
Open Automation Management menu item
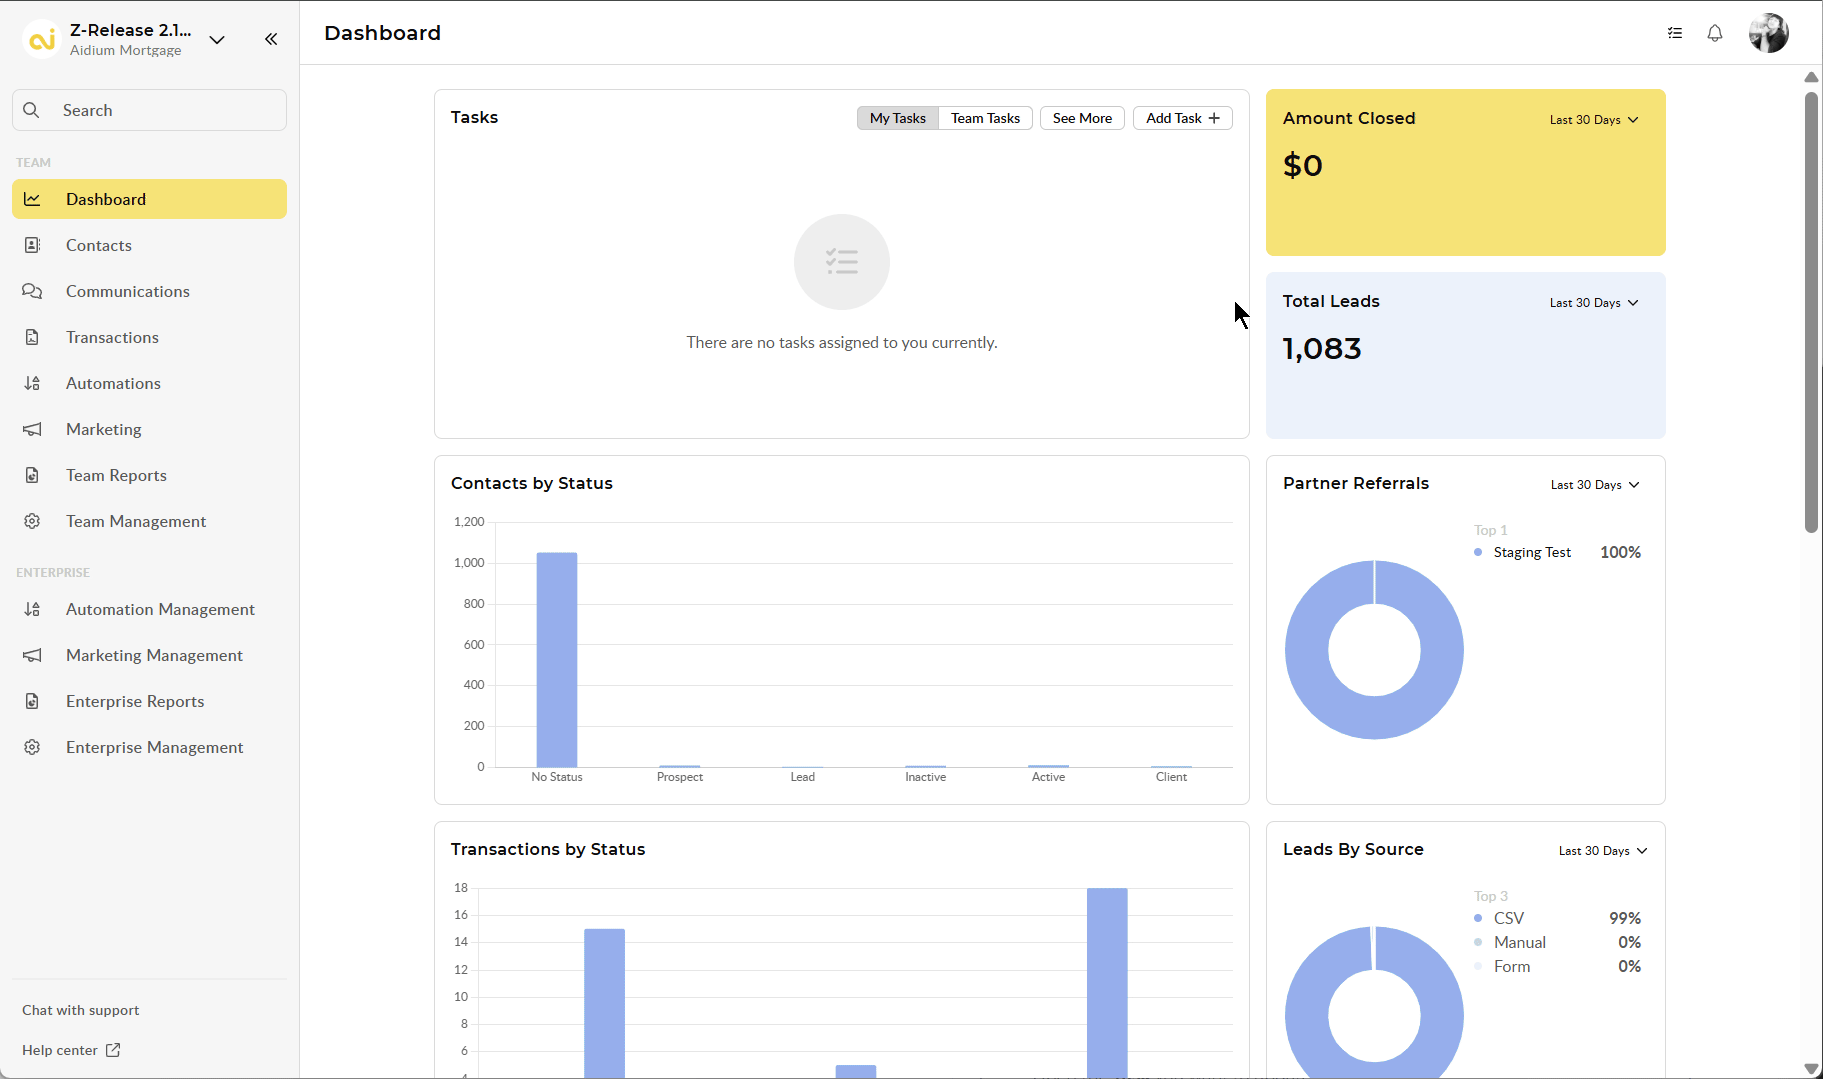click(160, 609)
